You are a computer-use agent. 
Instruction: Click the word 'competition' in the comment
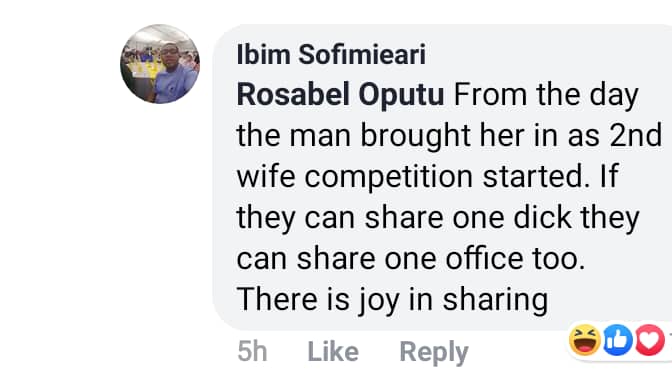coord(388,177)
